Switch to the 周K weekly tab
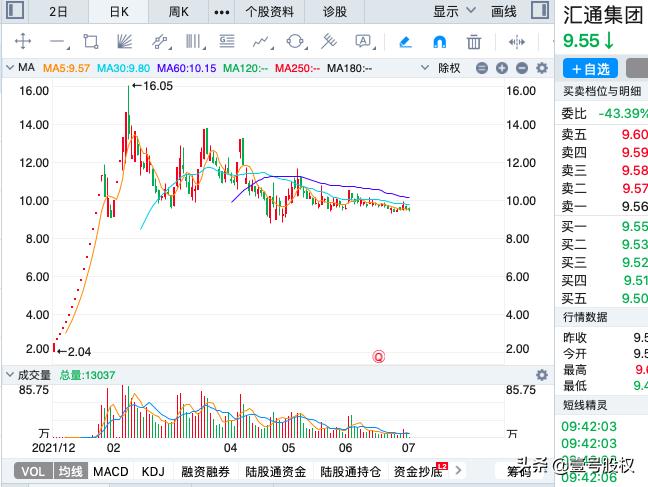 click(x=179, y=12)
